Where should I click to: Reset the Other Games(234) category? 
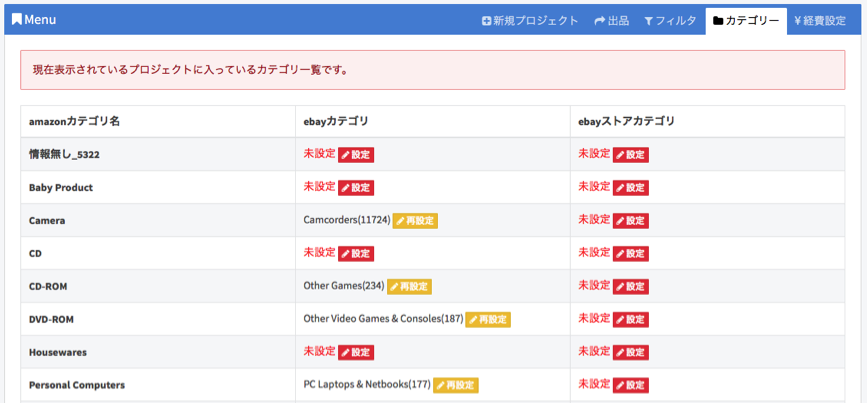(409, 286)
